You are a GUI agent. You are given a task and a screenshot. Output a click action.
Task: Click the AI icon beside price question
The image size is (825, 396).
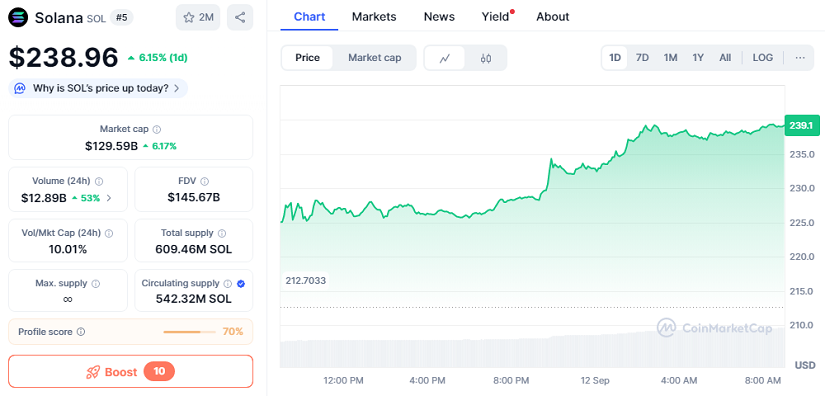coord(20,88)
